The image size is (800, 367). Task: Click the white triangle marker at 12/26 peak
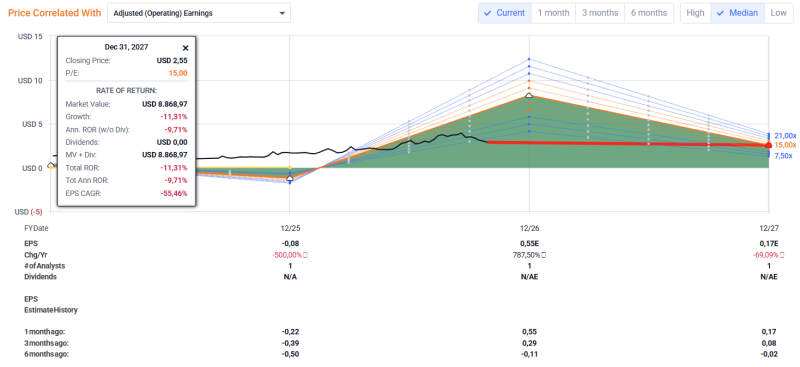[x=529, y=95]
